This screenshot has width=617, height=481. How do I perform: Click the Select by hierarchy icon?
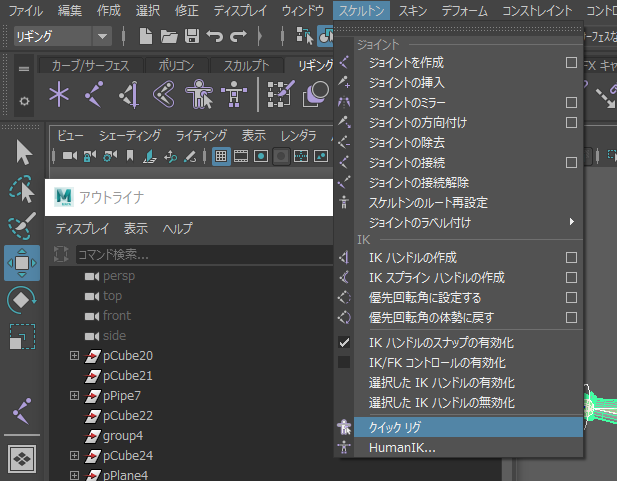point(305,36)
